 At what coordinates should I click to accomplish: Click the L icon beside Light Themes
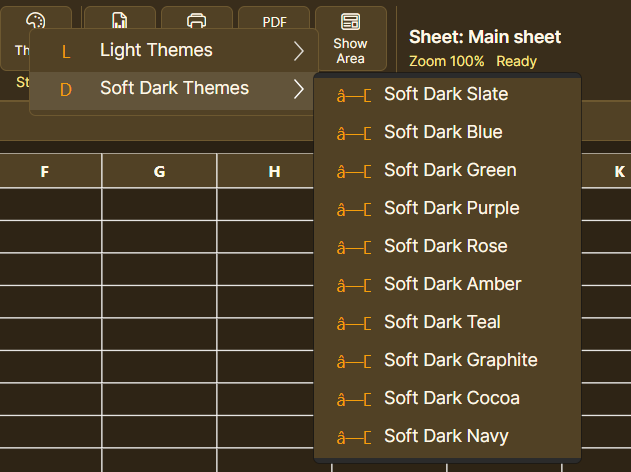point(66,52)
